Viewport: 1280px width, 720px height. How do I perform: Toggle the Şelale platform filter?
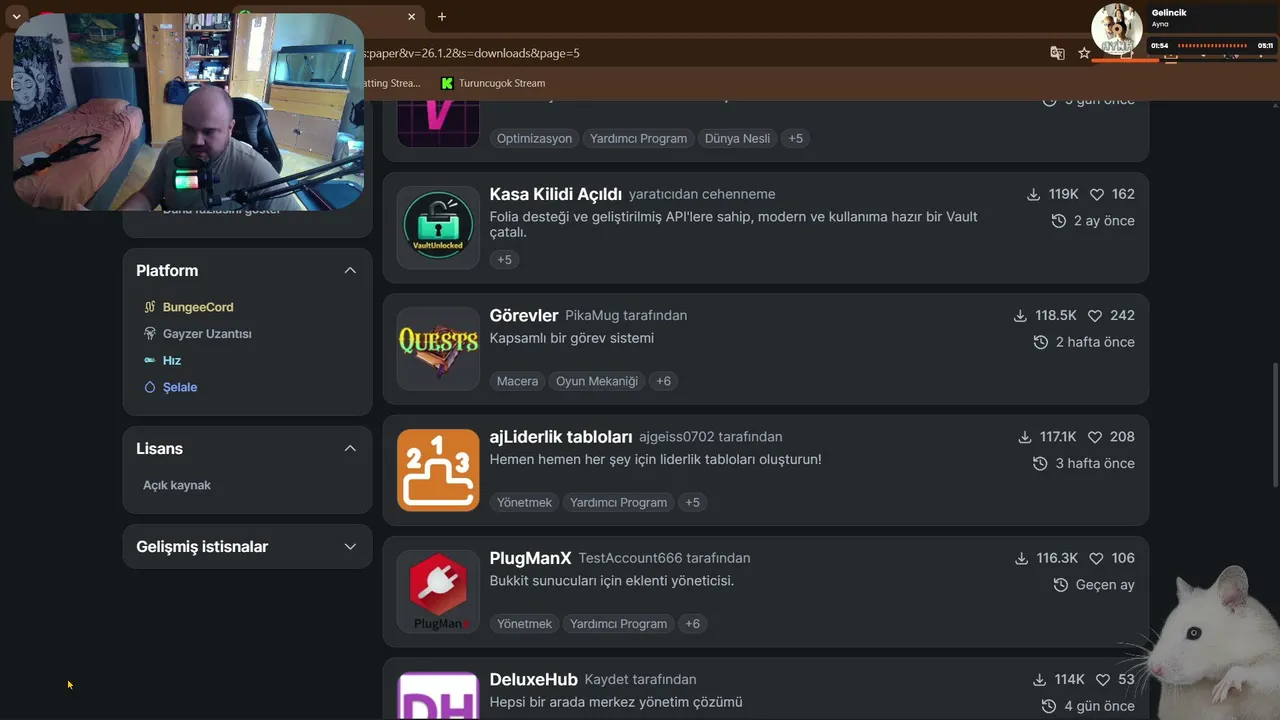(x=170, y=387)
